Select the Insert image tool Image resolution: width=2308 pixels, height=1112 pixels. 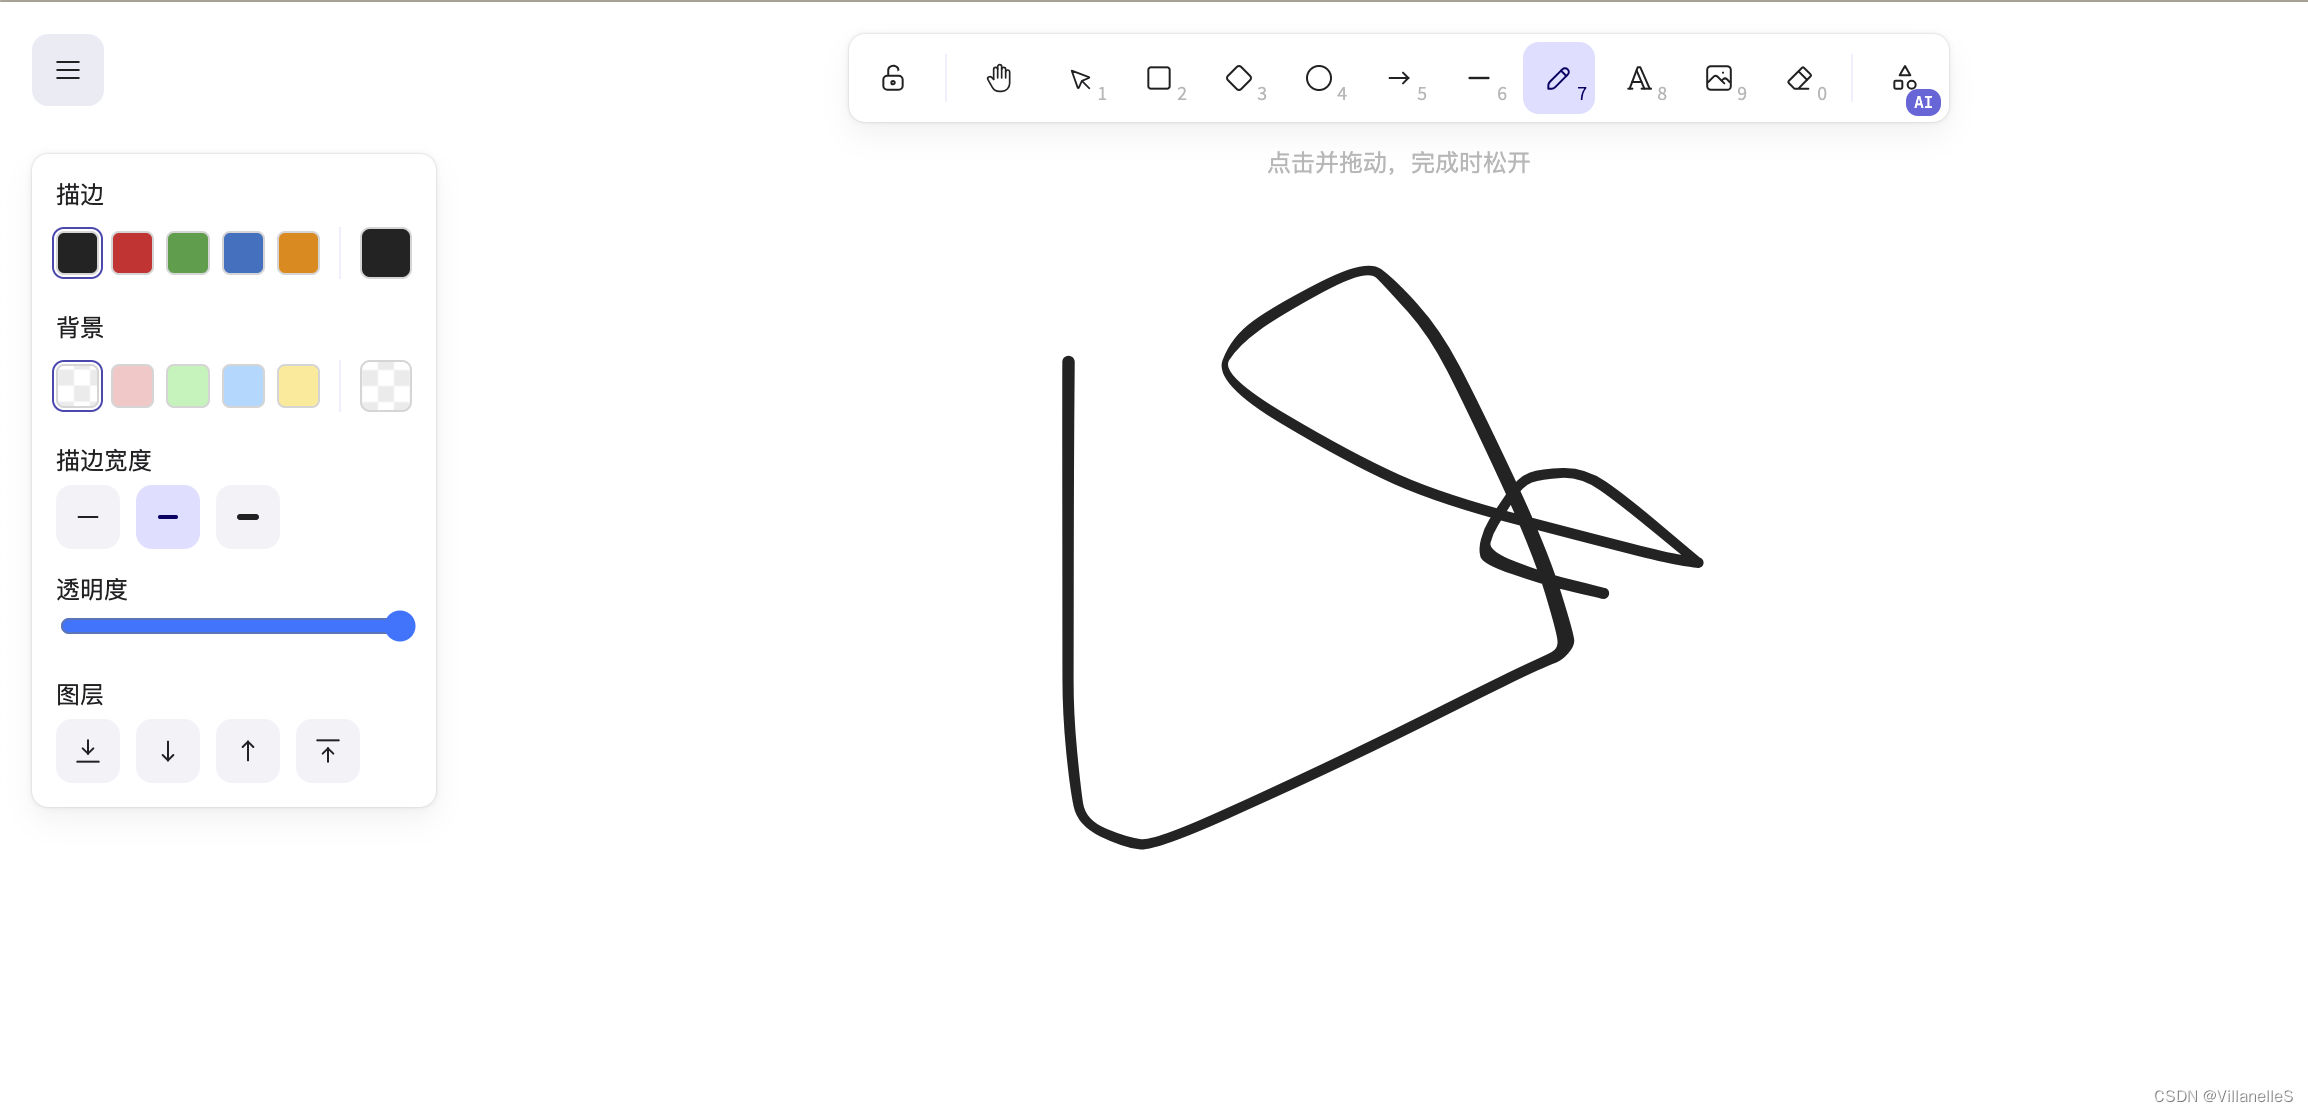(1719, 78)
